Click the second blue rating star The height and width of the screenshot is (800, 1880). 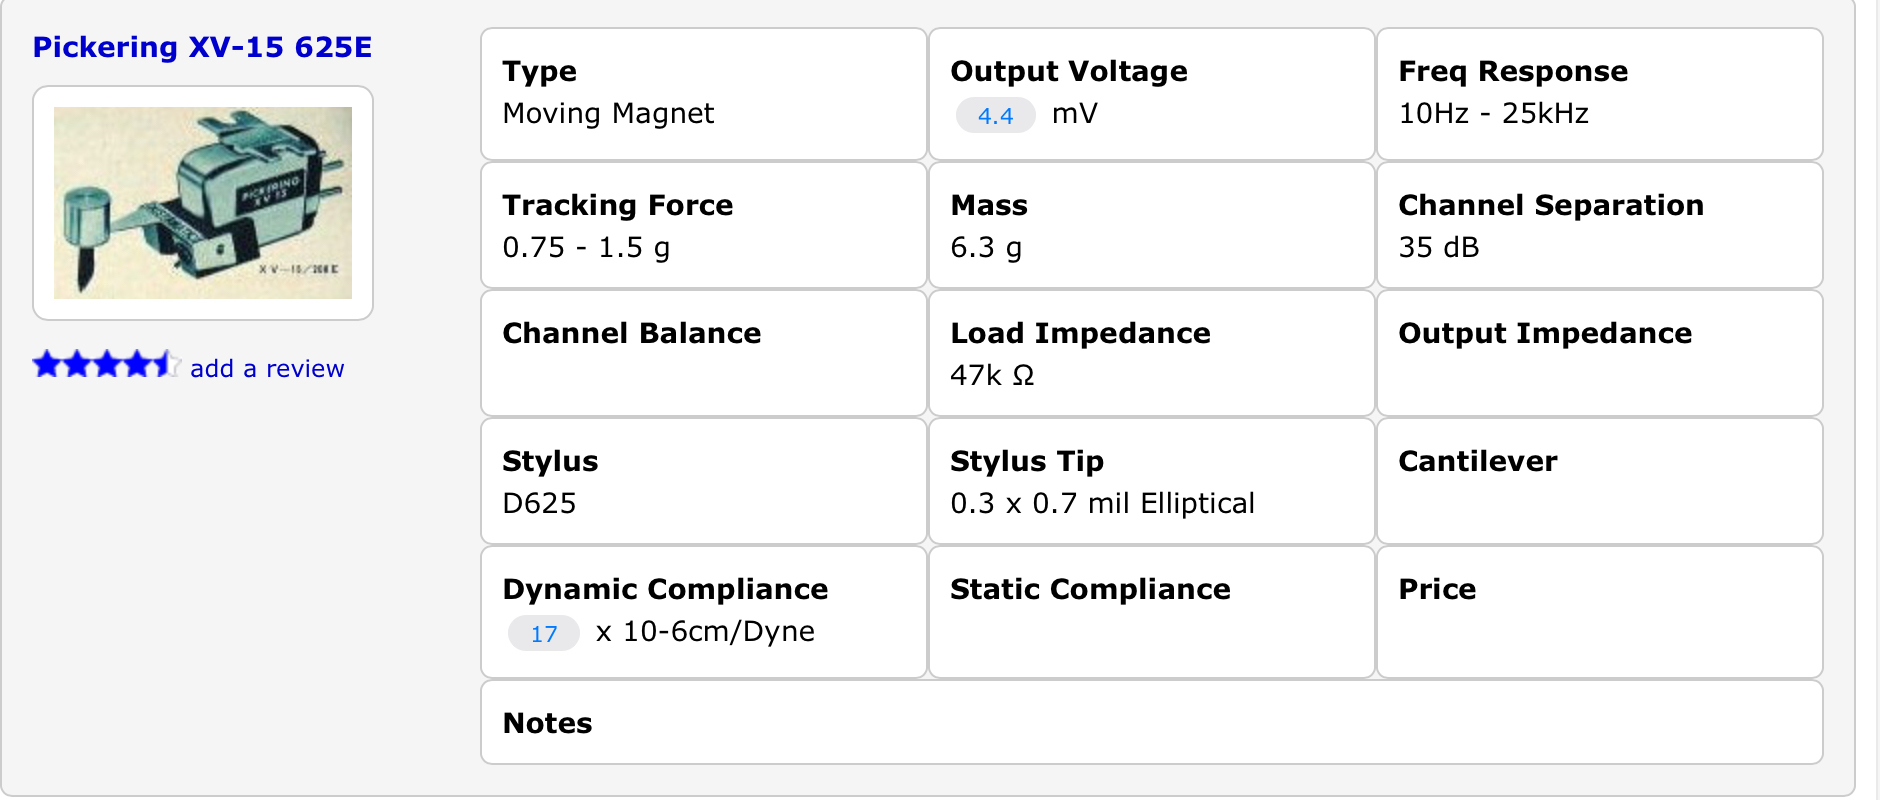pos(77,365)
